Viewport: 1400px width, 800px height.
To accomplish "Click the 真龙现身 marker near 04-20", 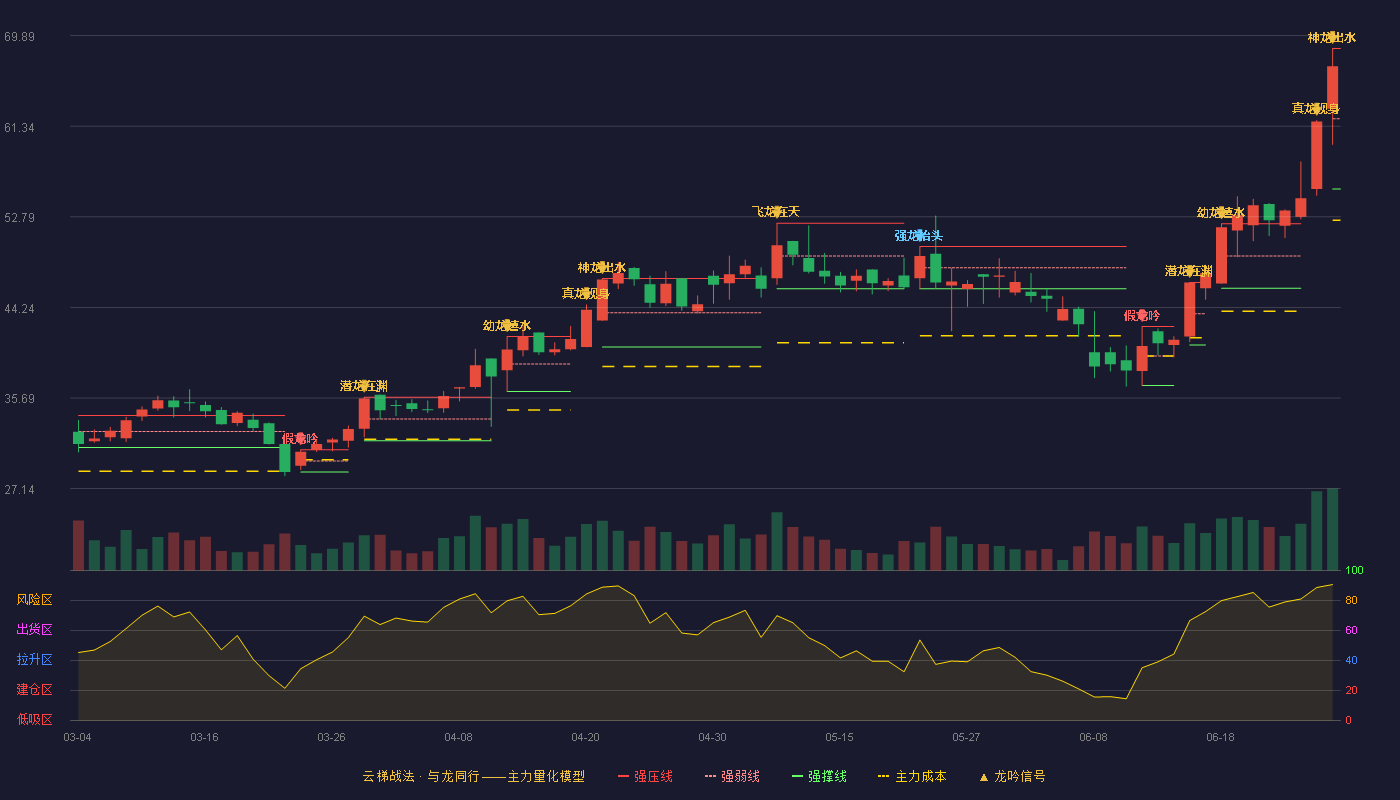I will point(586,294).
